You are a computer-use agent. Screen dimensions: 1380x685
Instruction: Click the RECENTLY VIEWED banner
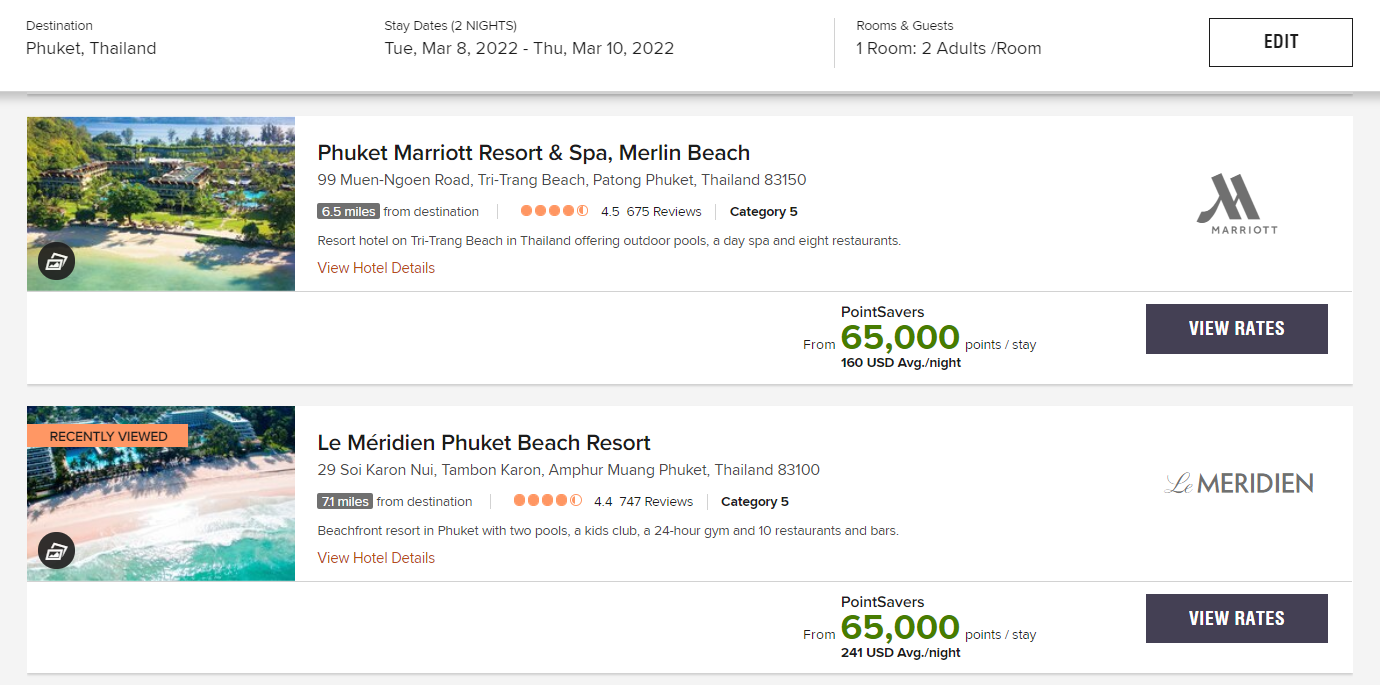point(107,436)
